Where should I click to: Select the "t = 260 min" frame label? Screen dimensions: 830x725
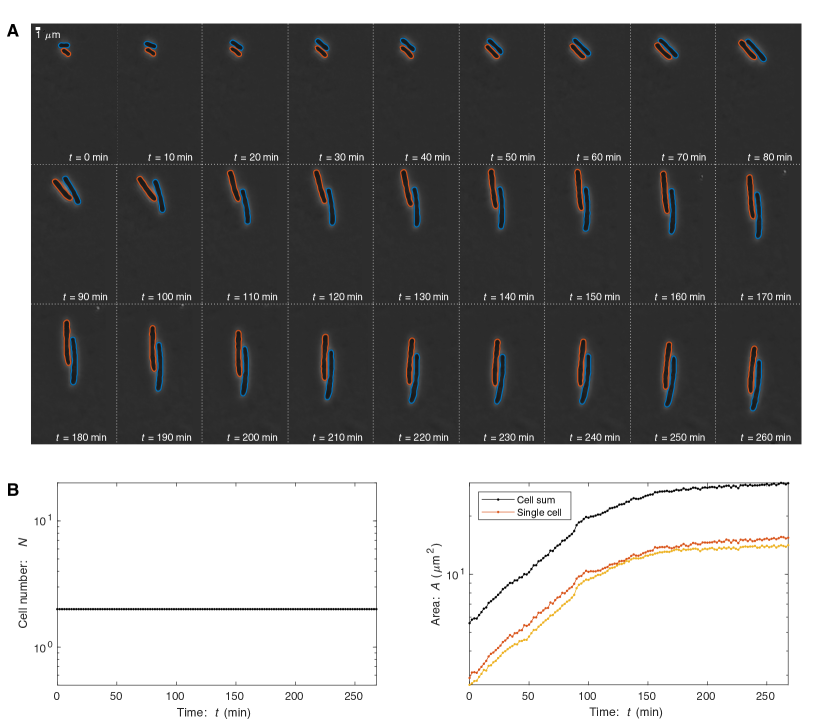tap(765, 438)
